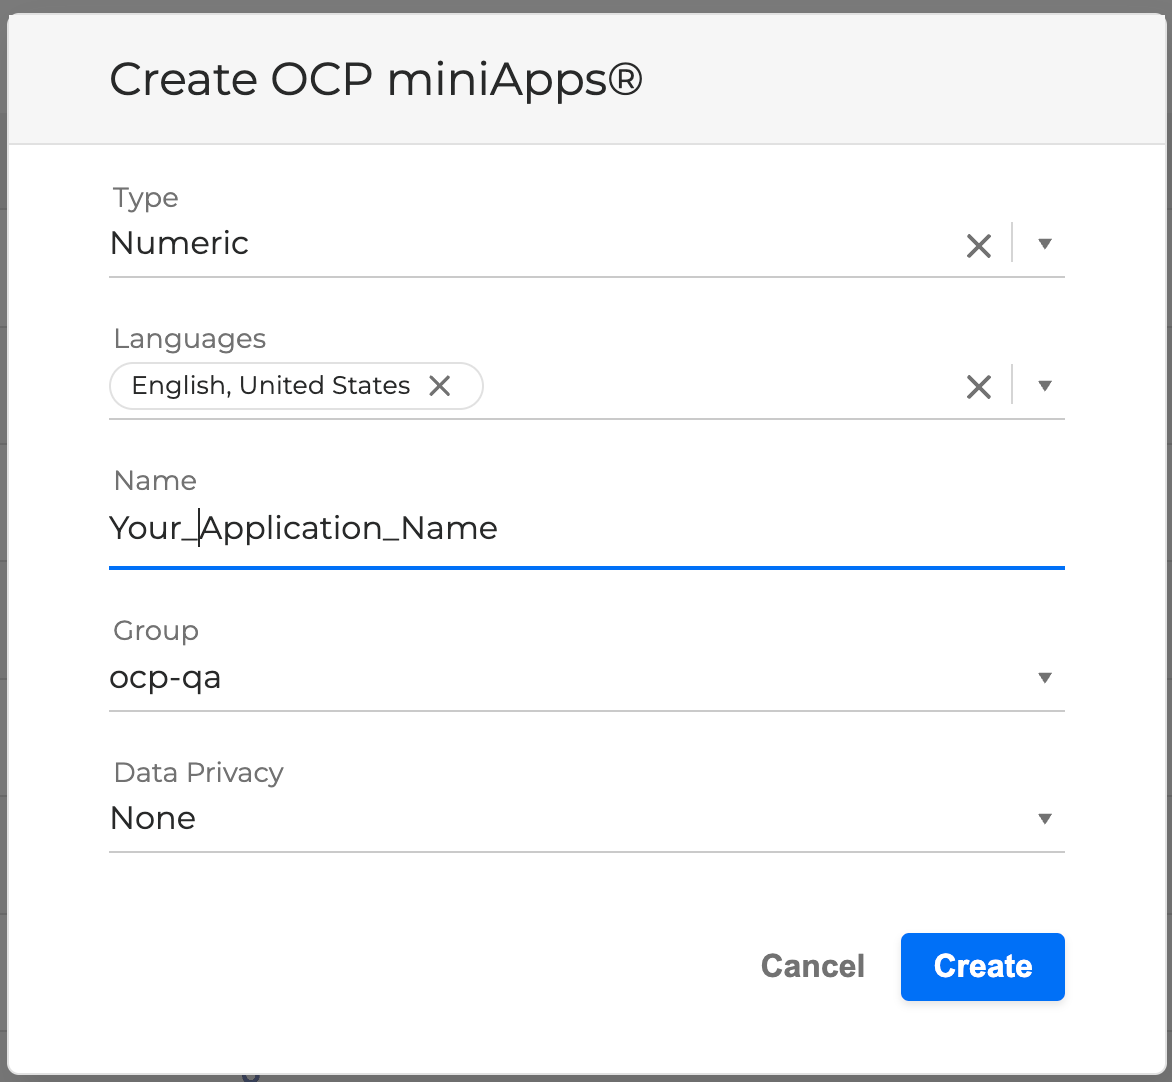
Task: Open the Languages dropdown arrow
Action: (1044, 386)
